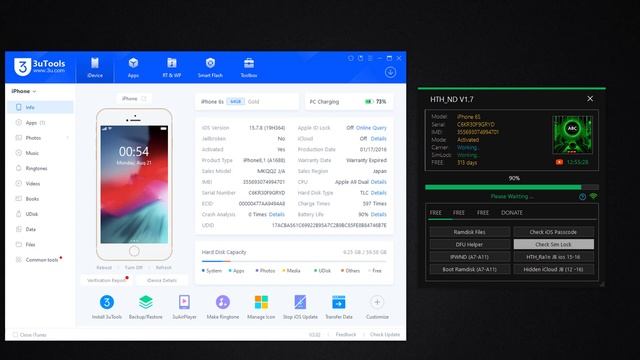This screenshot has width=640, height=360.
Task: Click Boot Ramdisk (A7-A11) button
Action: [469, 269]
